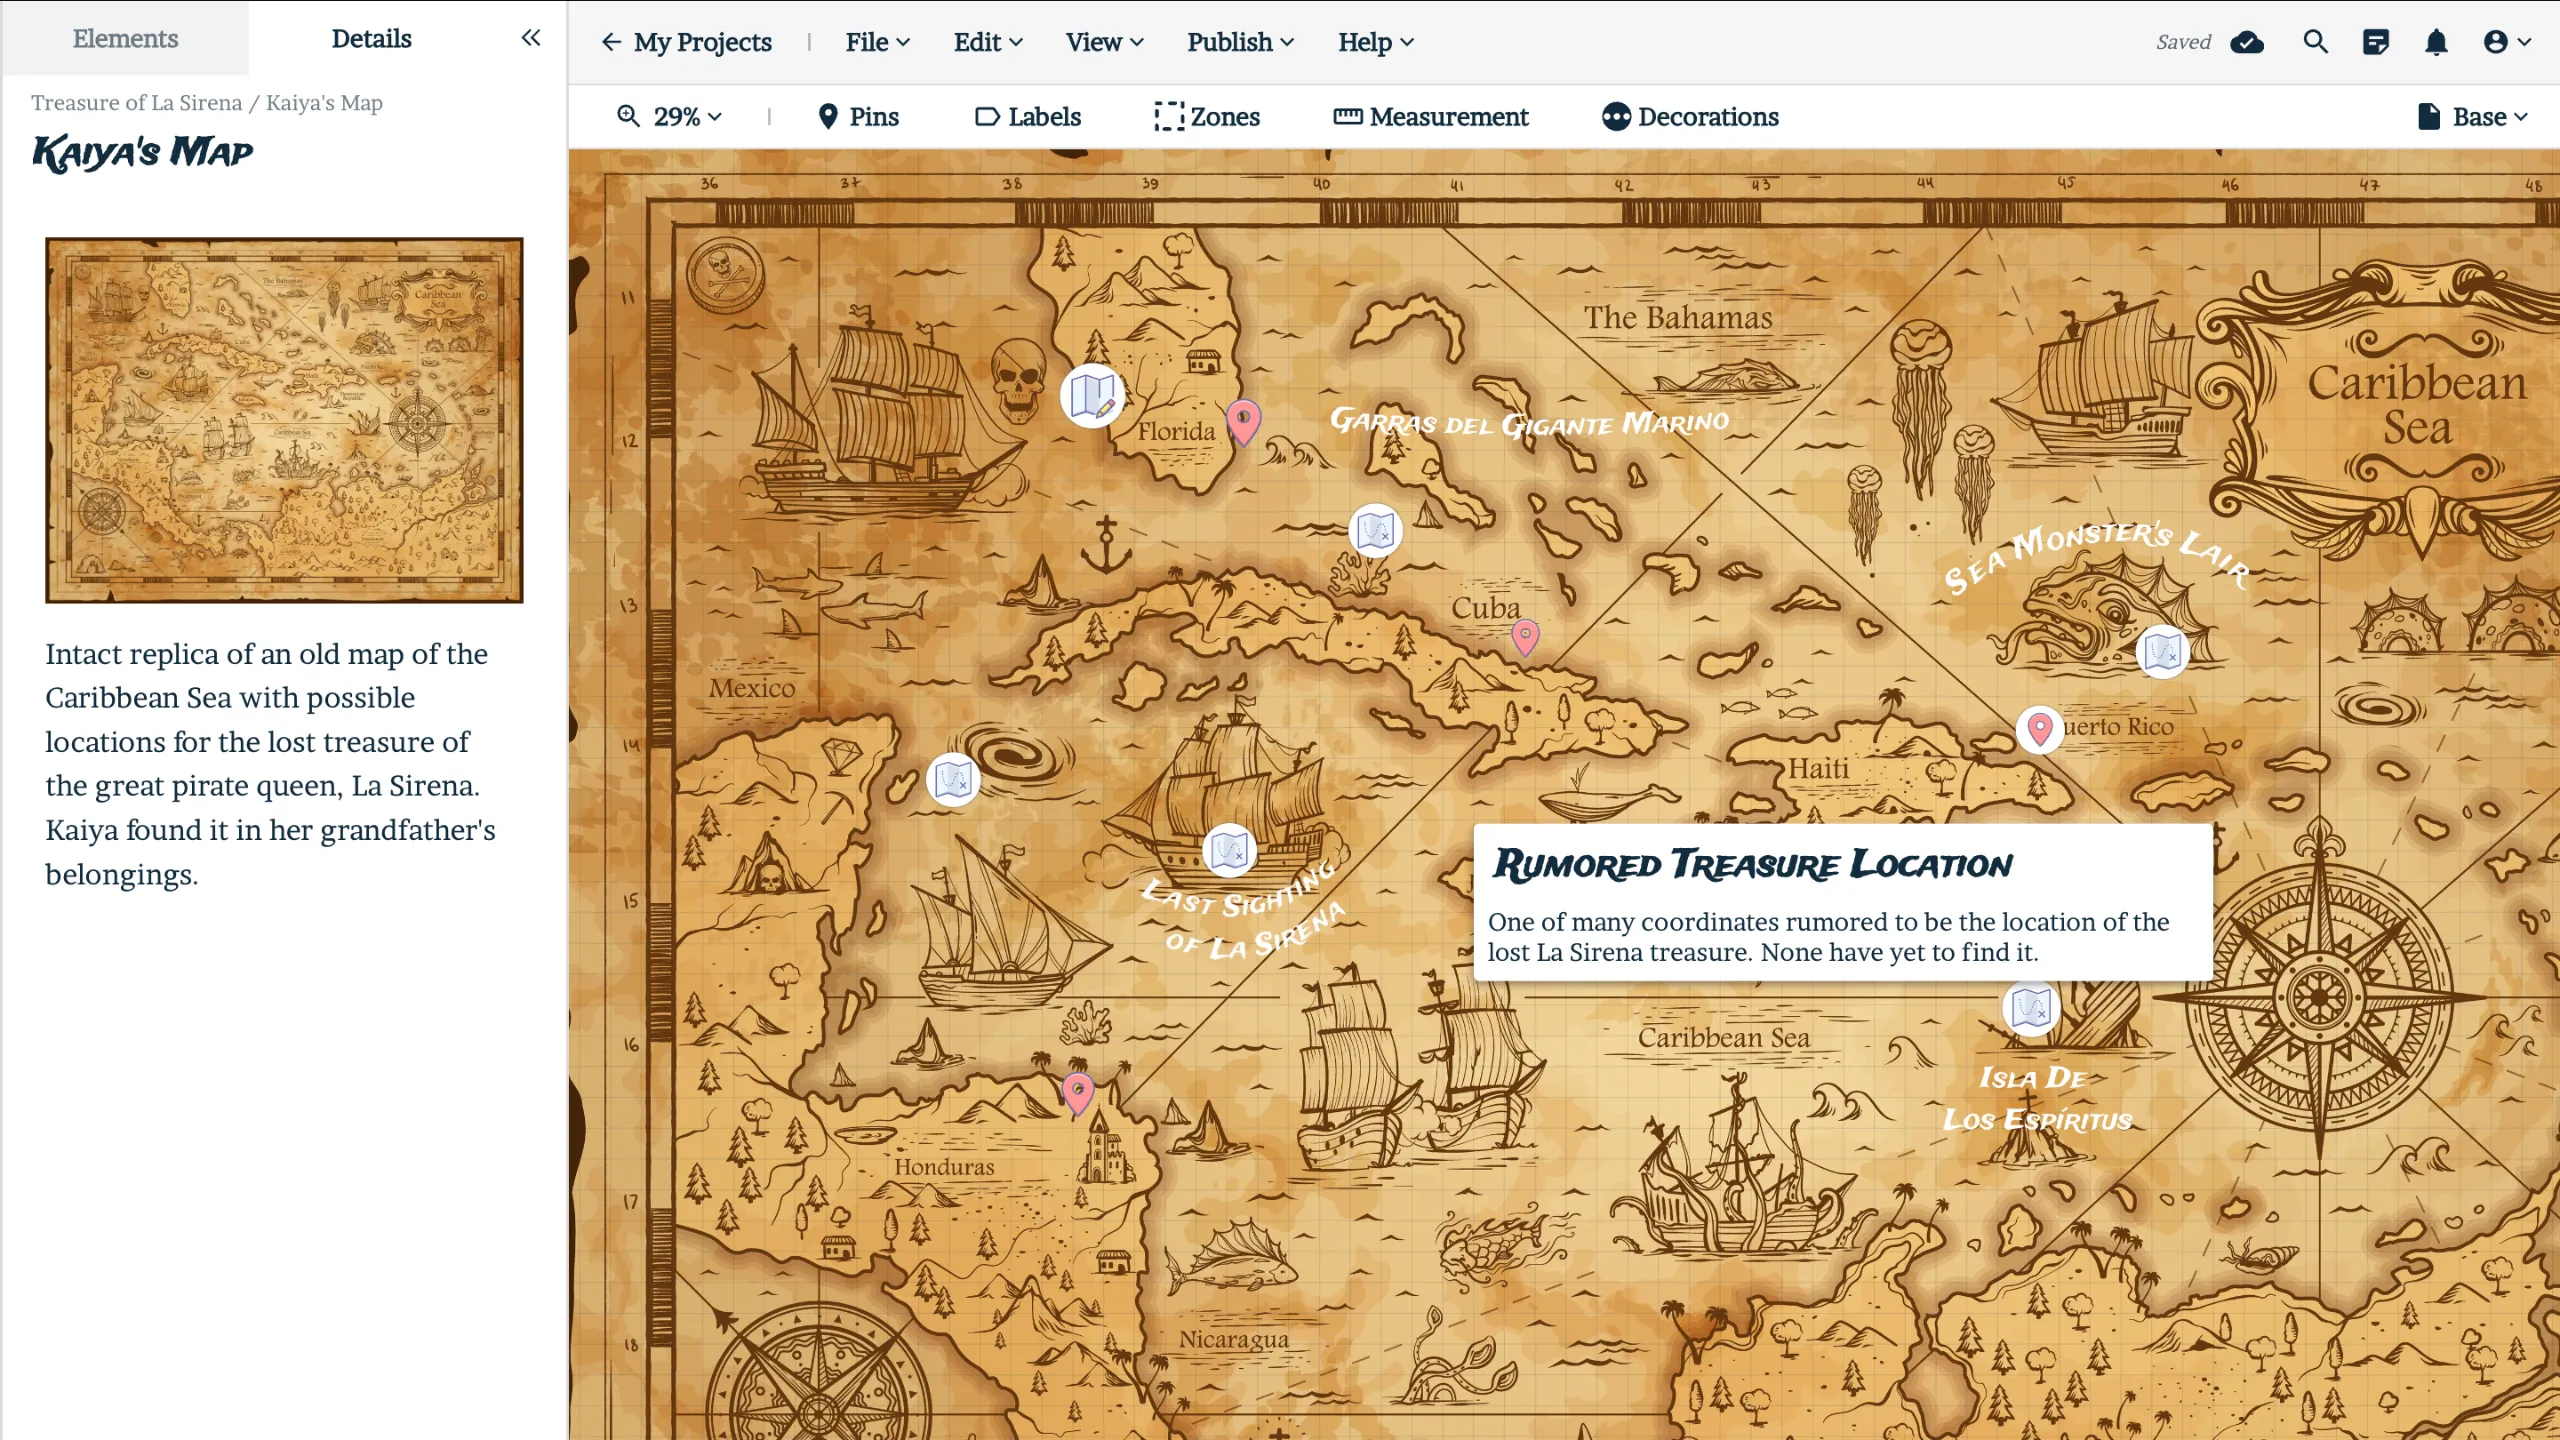Open the notifications bell
Screen dimensions: 2560x1440
click(2437, 42)
